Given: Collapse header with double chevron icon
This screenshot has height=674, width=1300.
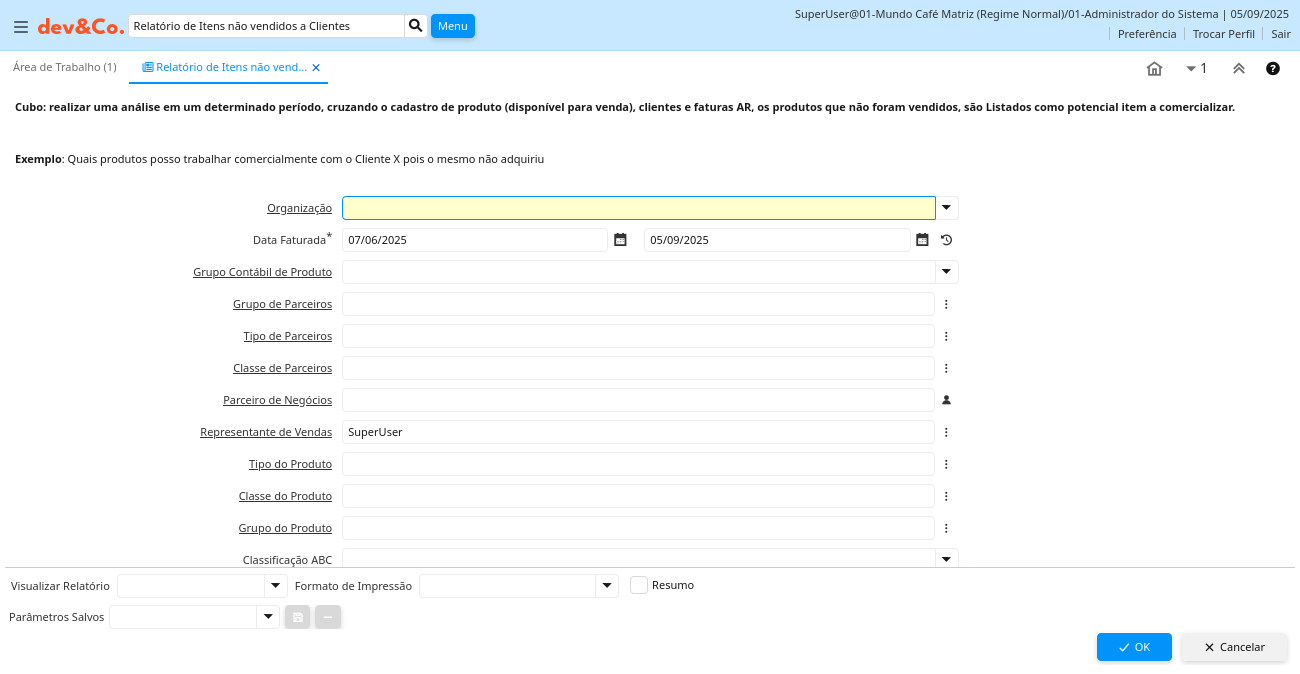Looking at the screenshot, I should click(1238, 68).
